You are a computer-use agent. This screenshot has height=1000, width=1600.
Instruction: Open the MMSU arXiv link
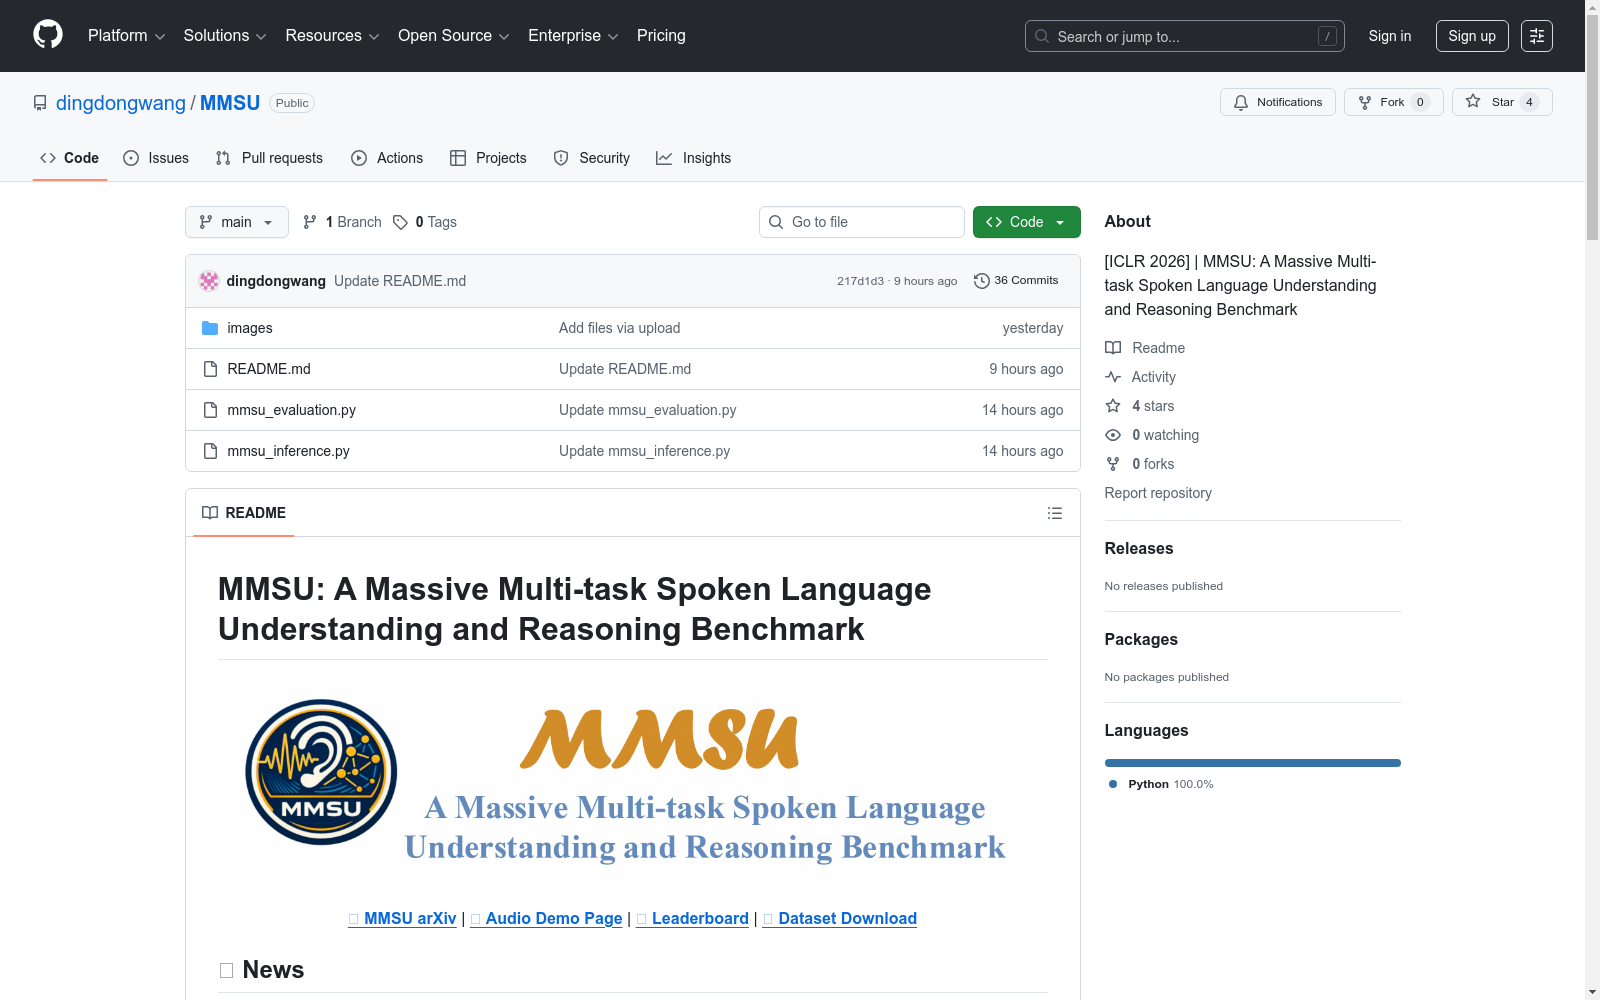402,919
